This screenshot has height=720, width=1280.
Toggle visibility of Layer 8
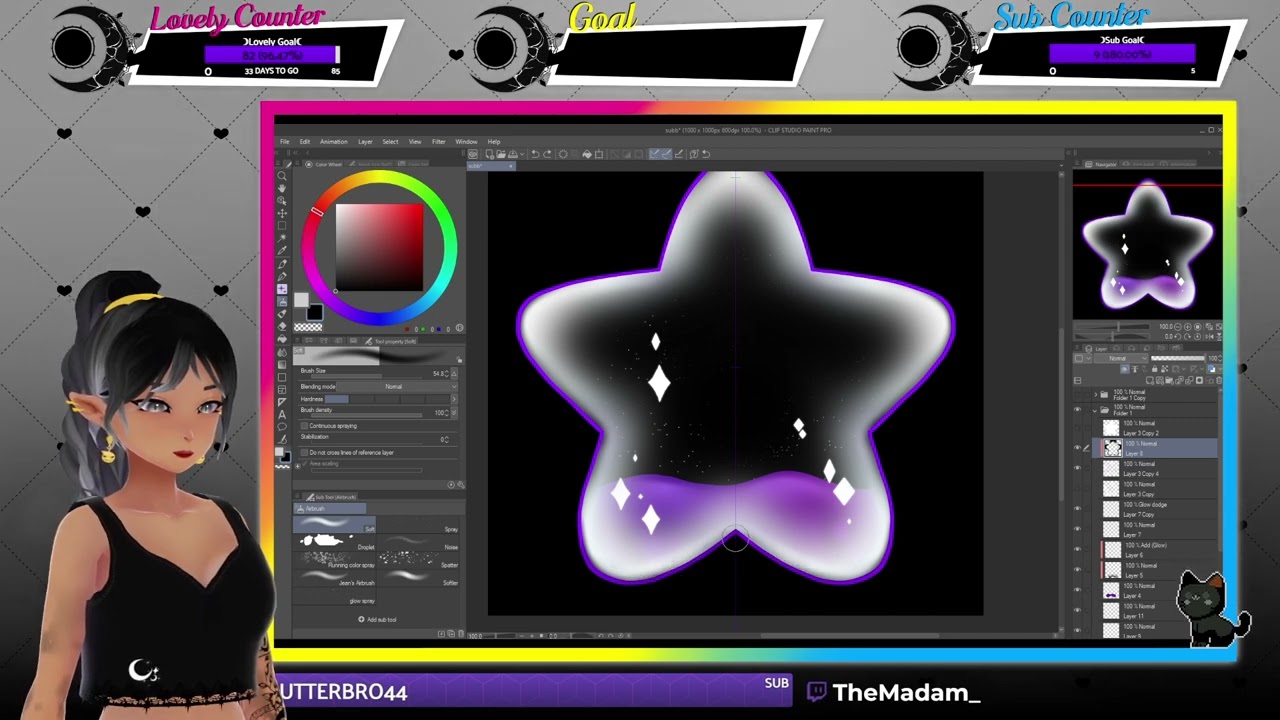point(1078,447)
